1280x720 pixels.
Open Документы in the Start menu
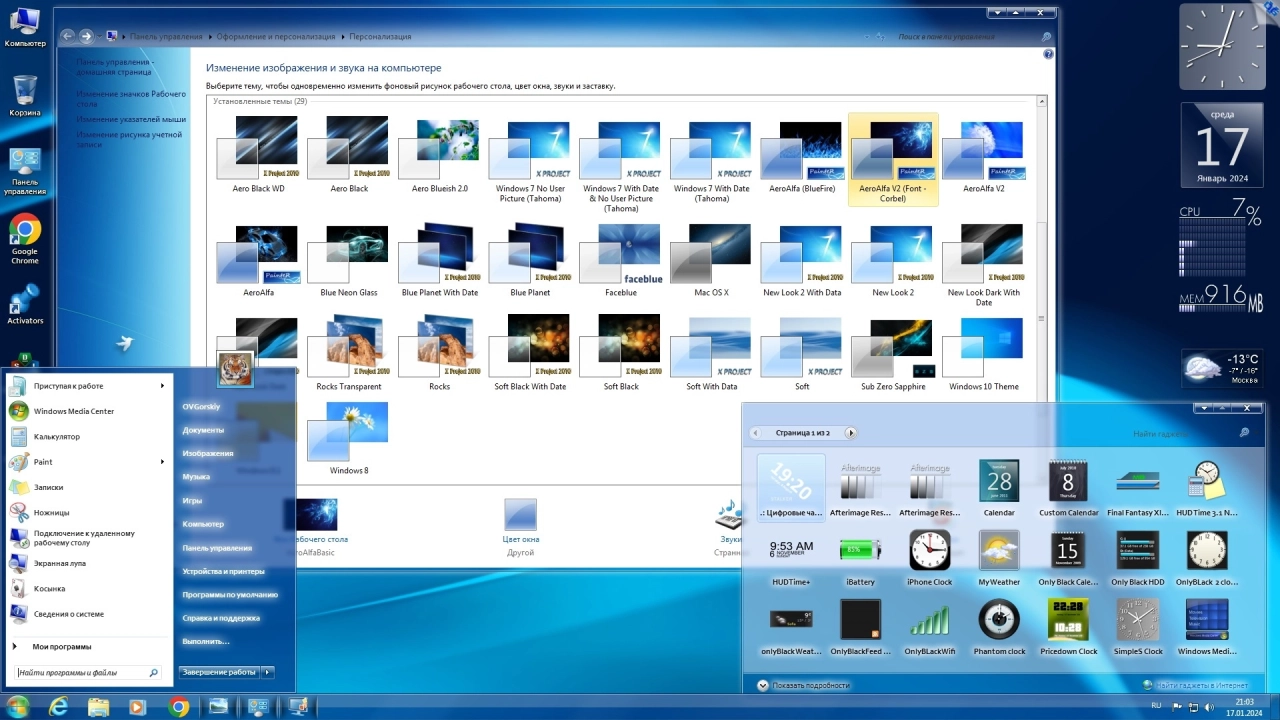pos(203,430)
